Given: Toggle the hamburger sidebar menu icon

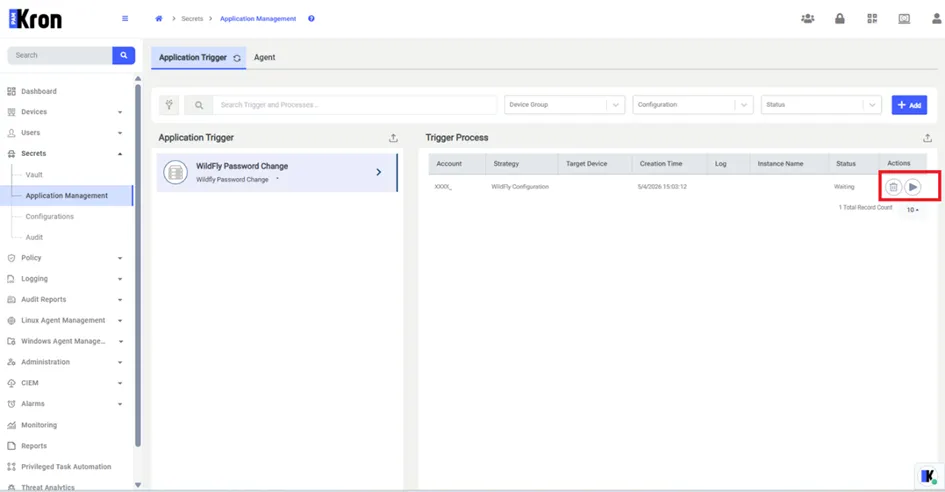Looking at the screenshot, I should pyautogui.click(x=125, y=19).
